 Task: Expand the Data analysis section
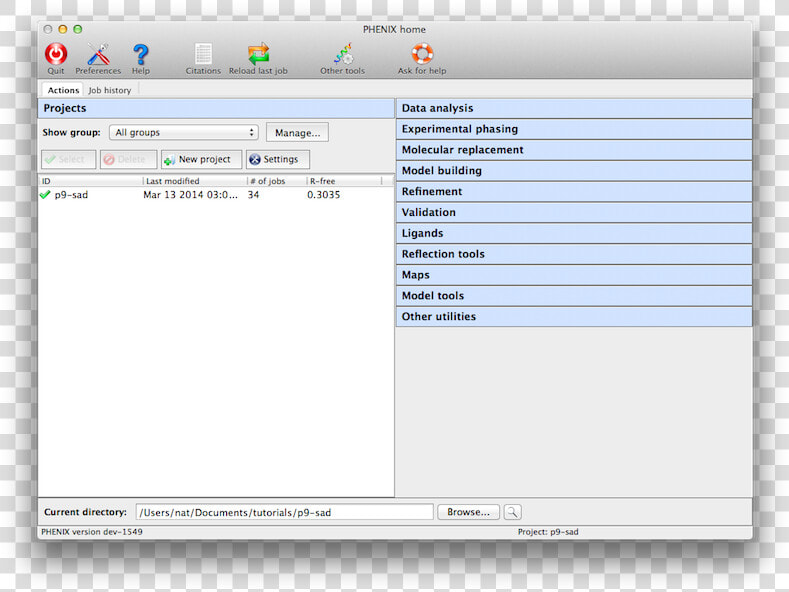point(574,108)
